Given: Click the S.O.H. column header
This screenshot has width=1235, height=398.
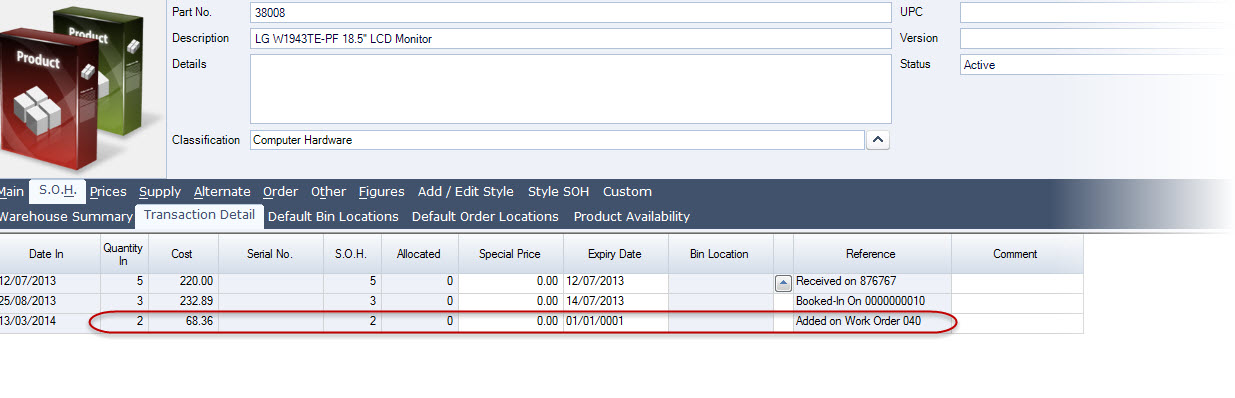Looking at the screenshot, I should pyautogui.click(x=352, y=254).
